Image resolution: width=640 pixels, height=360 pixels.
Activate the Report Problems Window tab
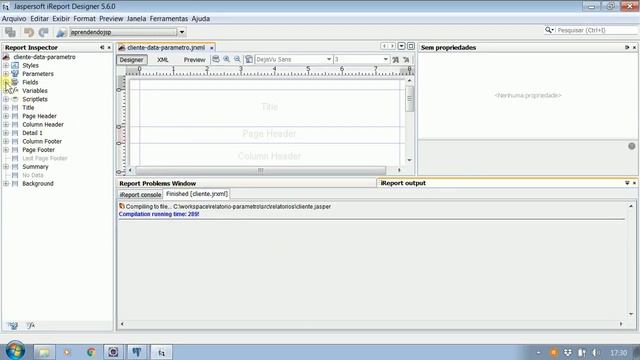[x=158, y=183]
